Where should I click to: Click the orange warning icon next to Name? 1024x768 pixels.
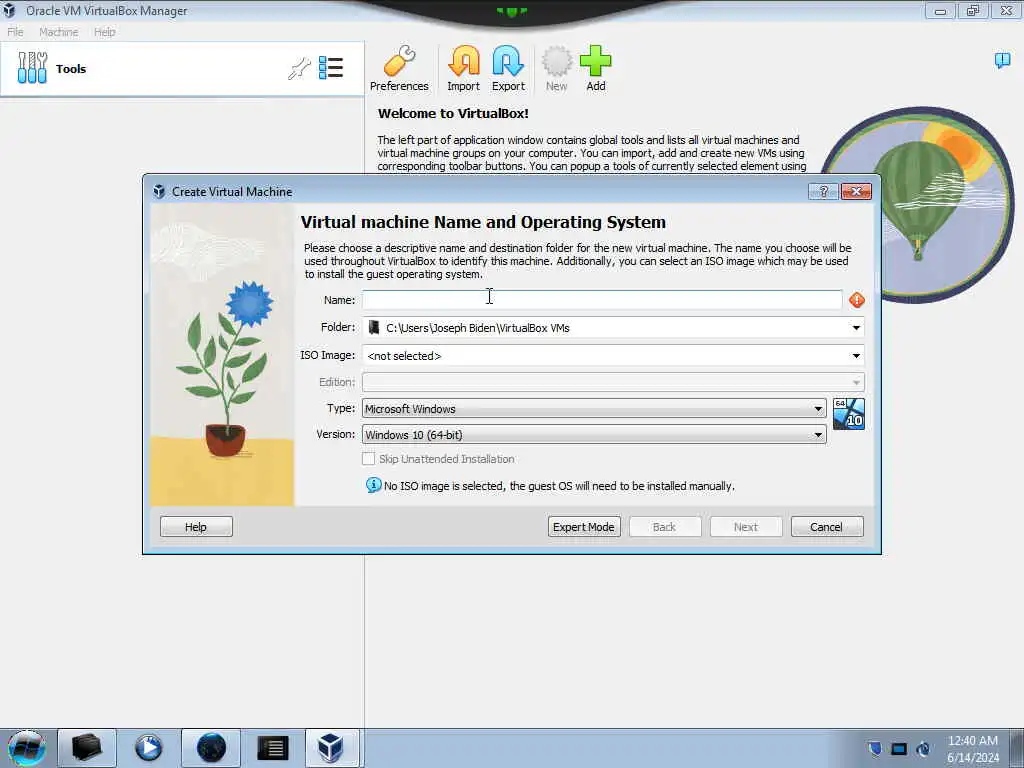point(857,300)
